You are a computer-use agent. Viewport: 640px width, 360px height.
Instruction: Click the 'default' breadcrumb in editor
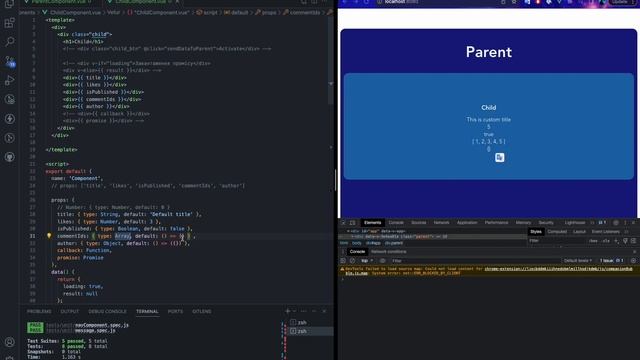coord(240,12)
